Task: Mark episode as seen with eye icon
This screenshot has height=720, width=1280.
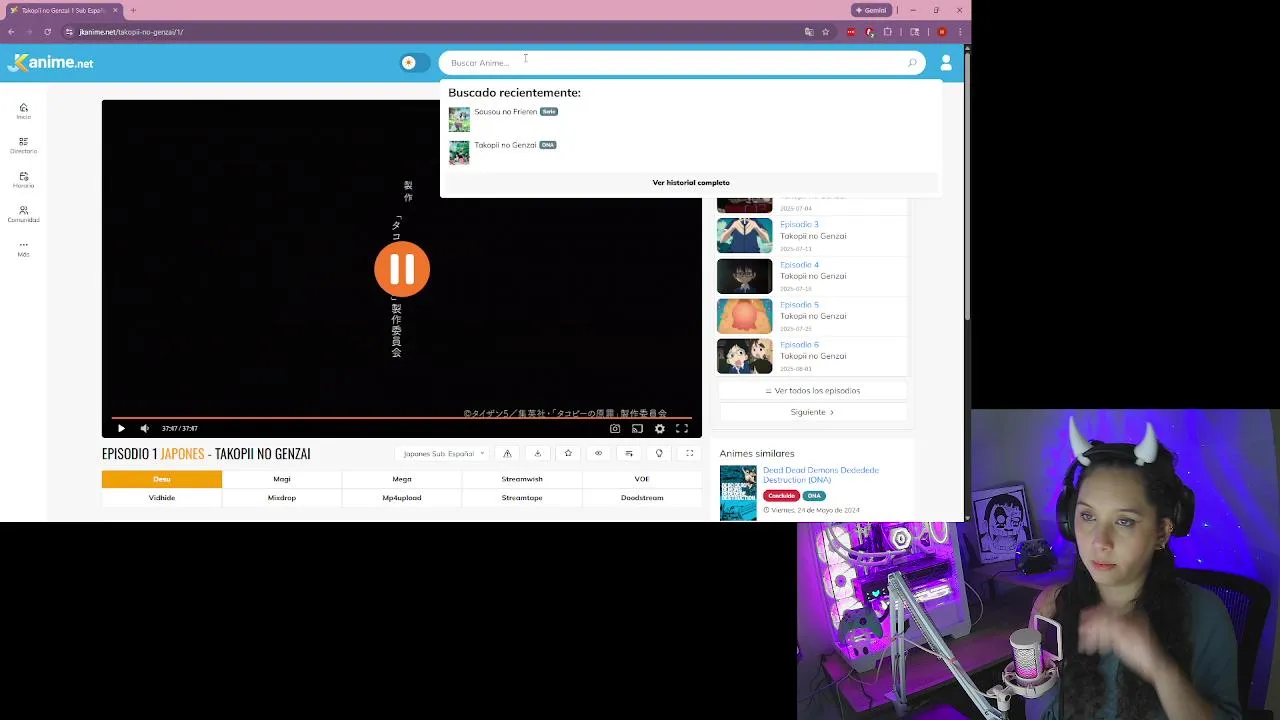Action: point(598,454)
